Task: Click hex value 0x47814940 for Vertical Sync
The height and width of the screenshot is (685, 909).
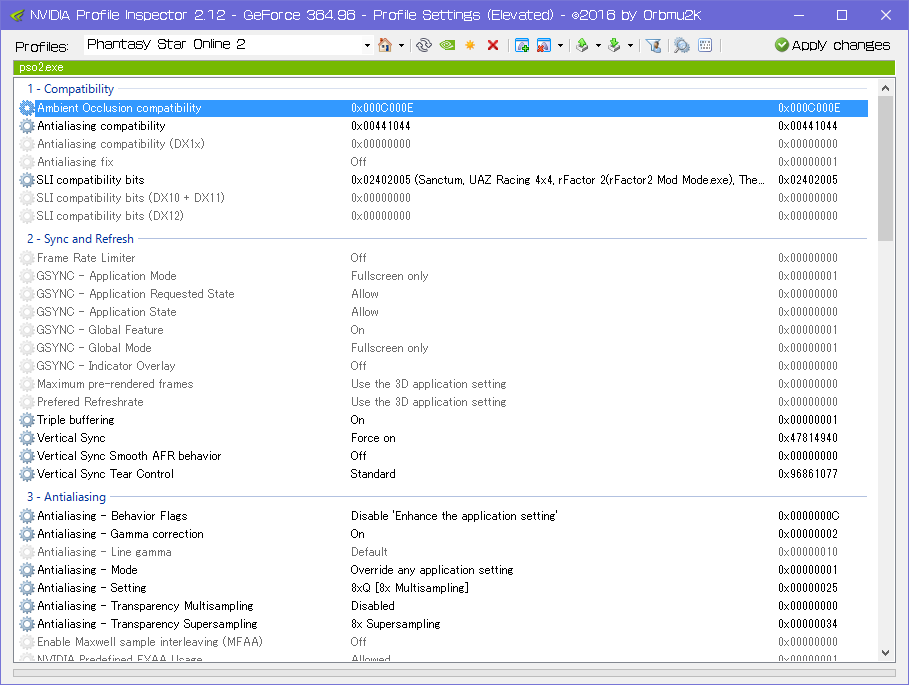Action: pos(808,438)
